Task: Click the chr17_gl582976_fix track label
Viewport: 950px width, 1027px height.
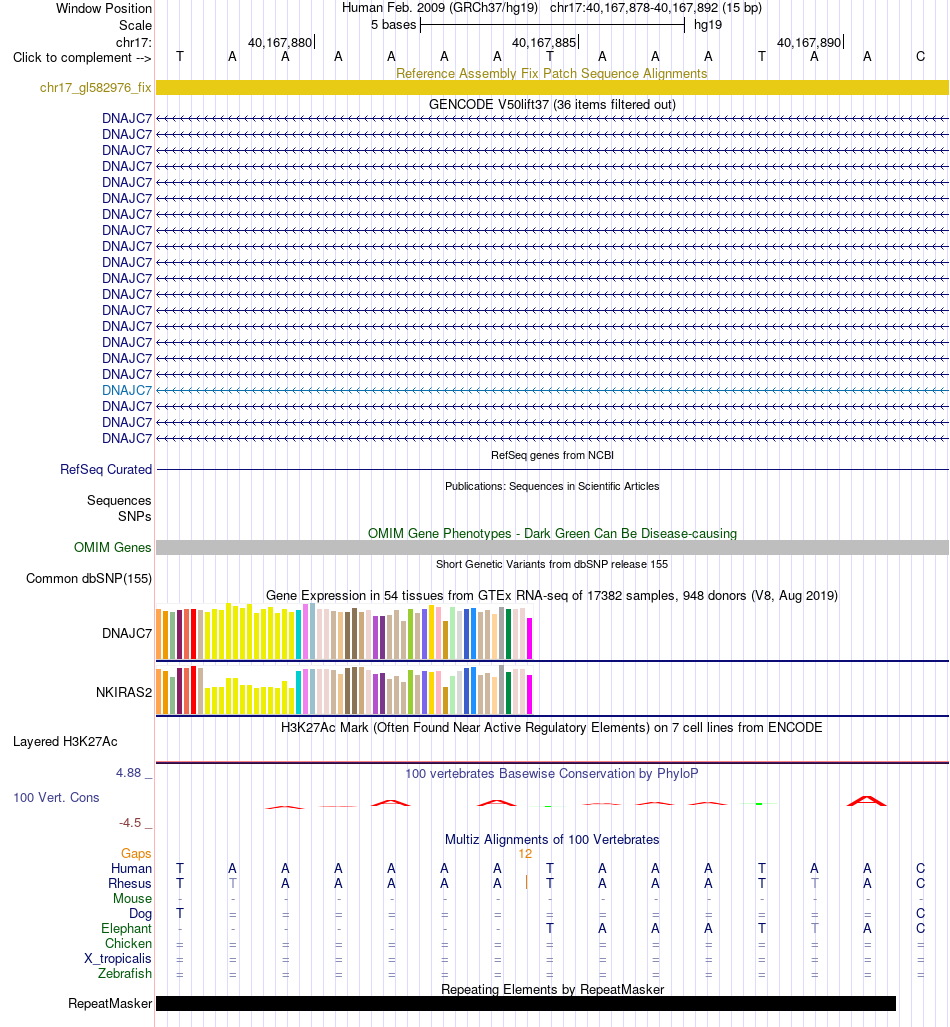Action: tap(96, 88)
